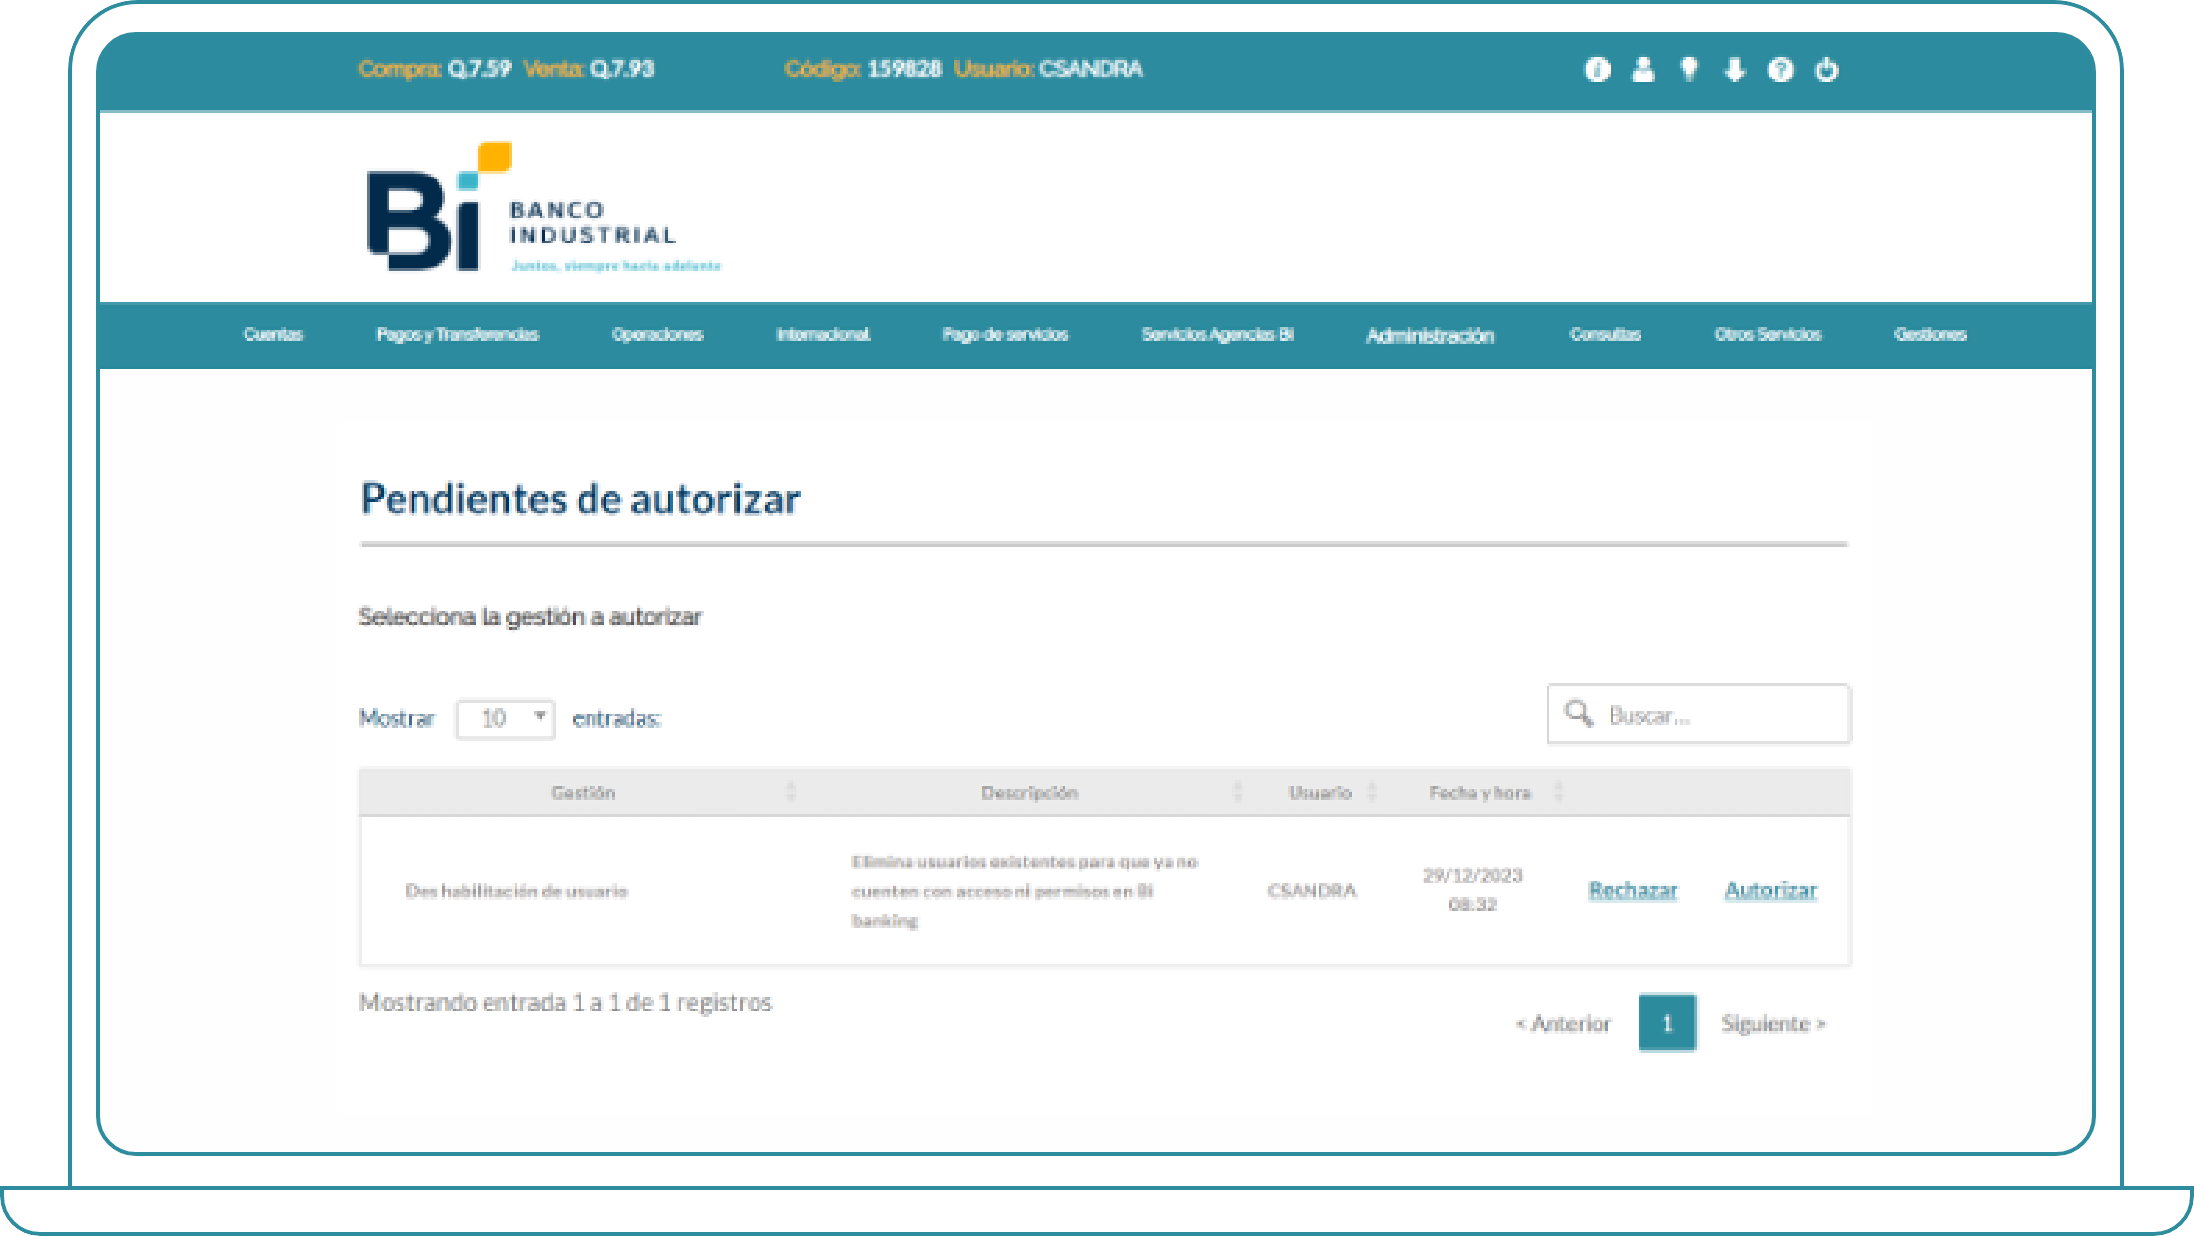Open the Otros Servicios menu
Screen dimensions: 2194x1236
coord(1768,334)
